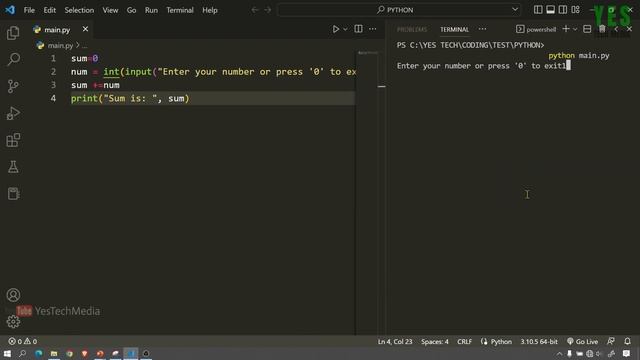
Task: Open the Terminal menu
Action: 180,10
